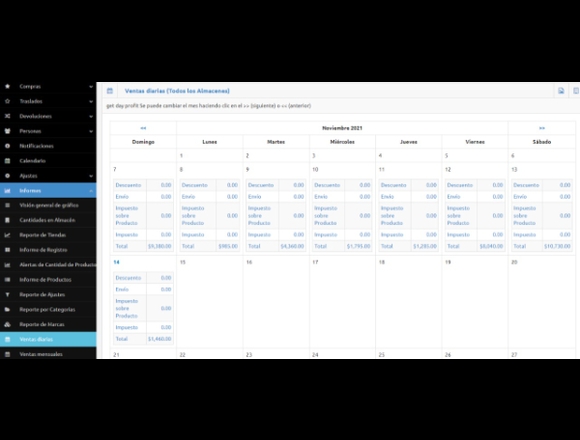
Task: Click the Miércoles column header
Action: tap(342, 142)
